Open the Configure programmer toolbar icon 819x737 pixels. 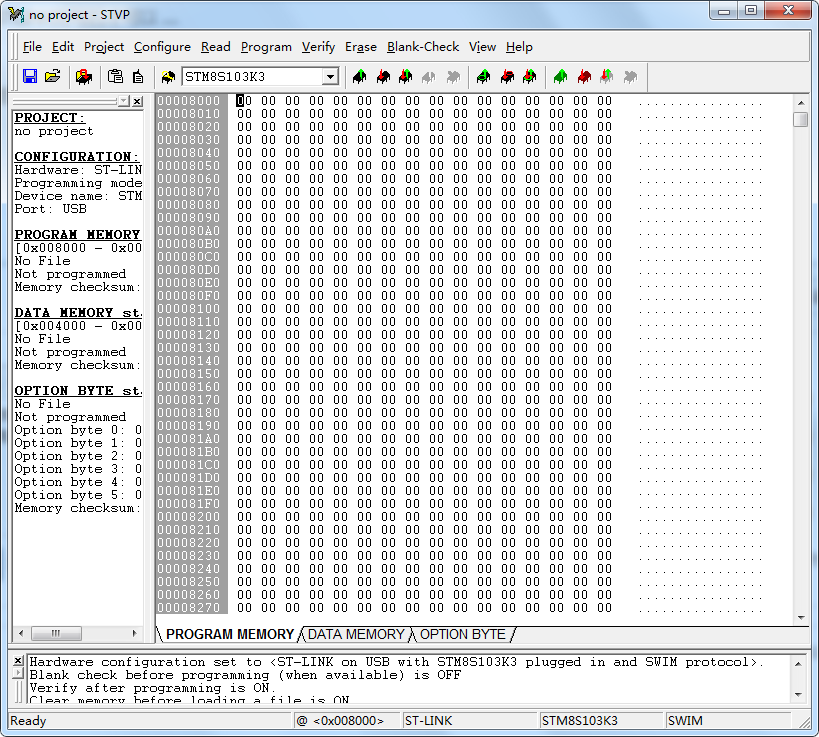[84, 77]
